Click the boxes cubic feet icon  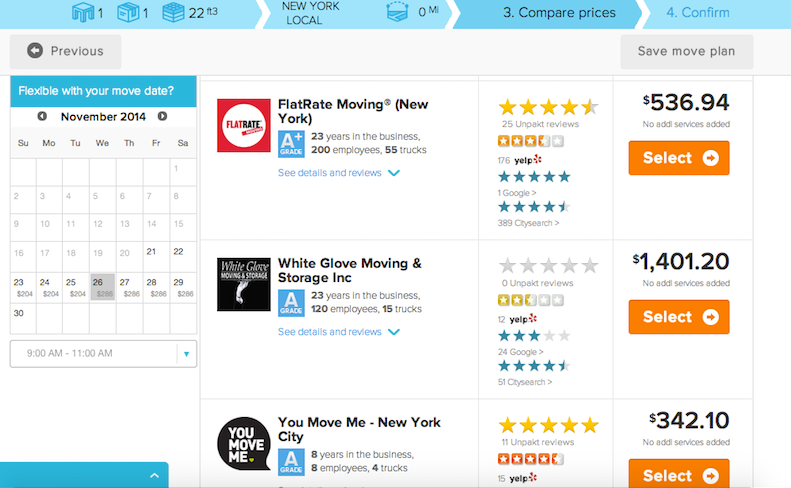pos(173,13)
